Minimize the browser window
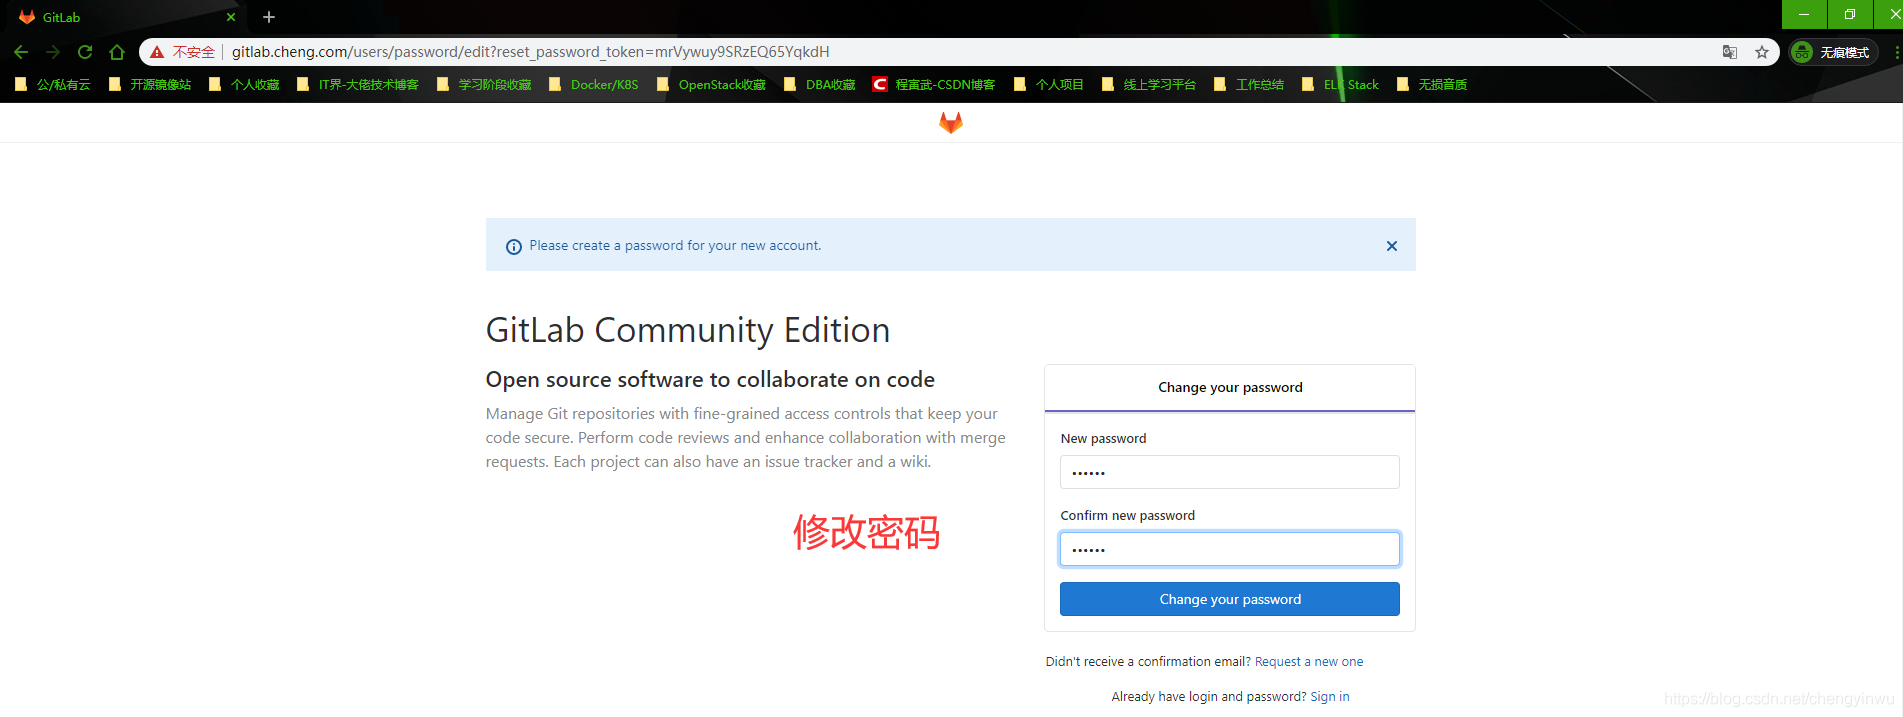This screenshot has height=717, width=1903. point(1804,14)
